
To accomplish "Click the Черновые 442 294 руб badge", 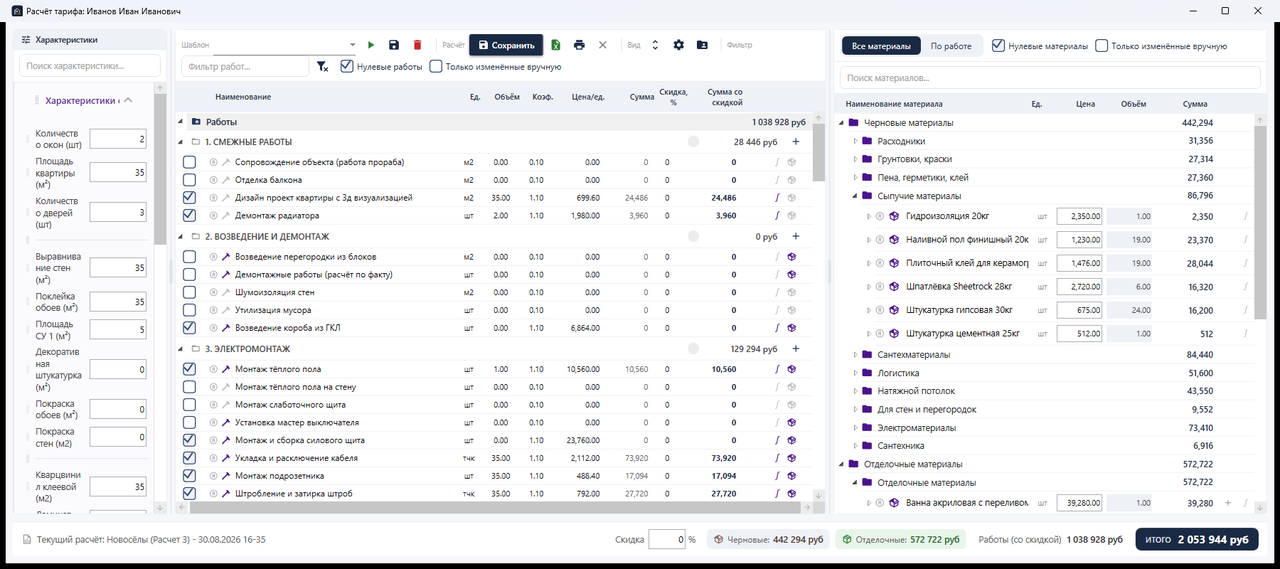I will tap(768, 540).
